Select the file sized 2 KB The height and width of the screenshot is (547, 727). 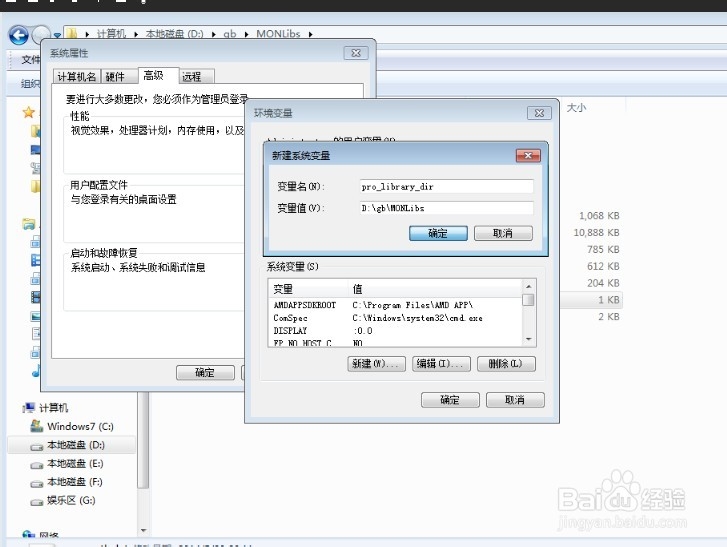(608, 317)
